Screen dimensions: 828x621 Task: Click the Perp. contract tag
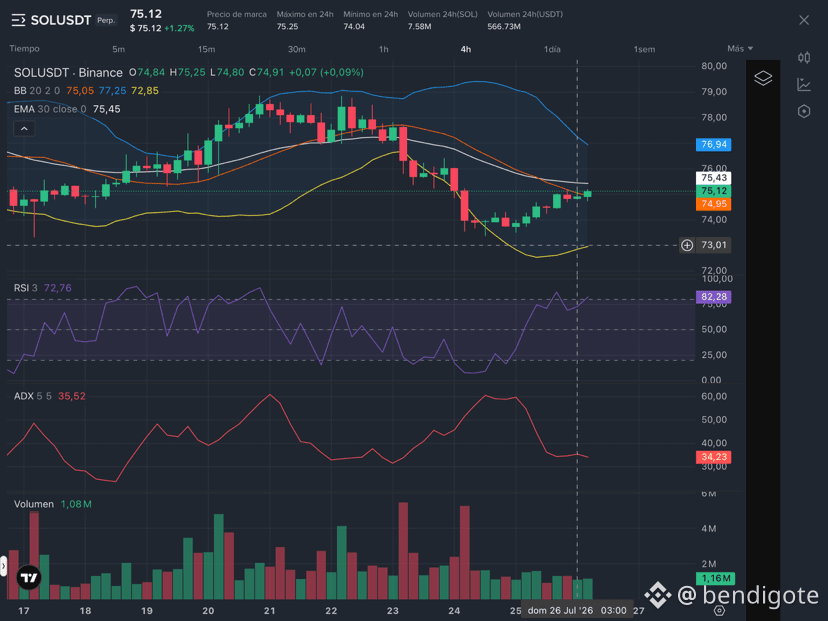106,21
